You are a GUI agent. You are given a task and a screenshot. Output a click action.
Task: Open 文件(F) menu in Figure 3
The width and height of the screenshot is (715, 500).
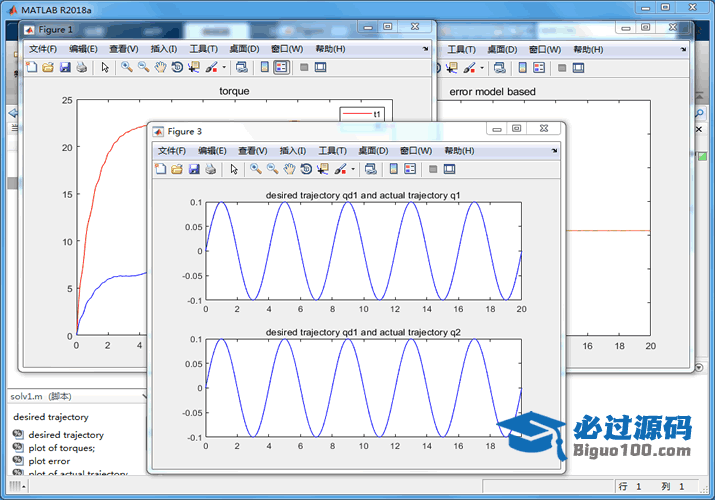(171, 150)
